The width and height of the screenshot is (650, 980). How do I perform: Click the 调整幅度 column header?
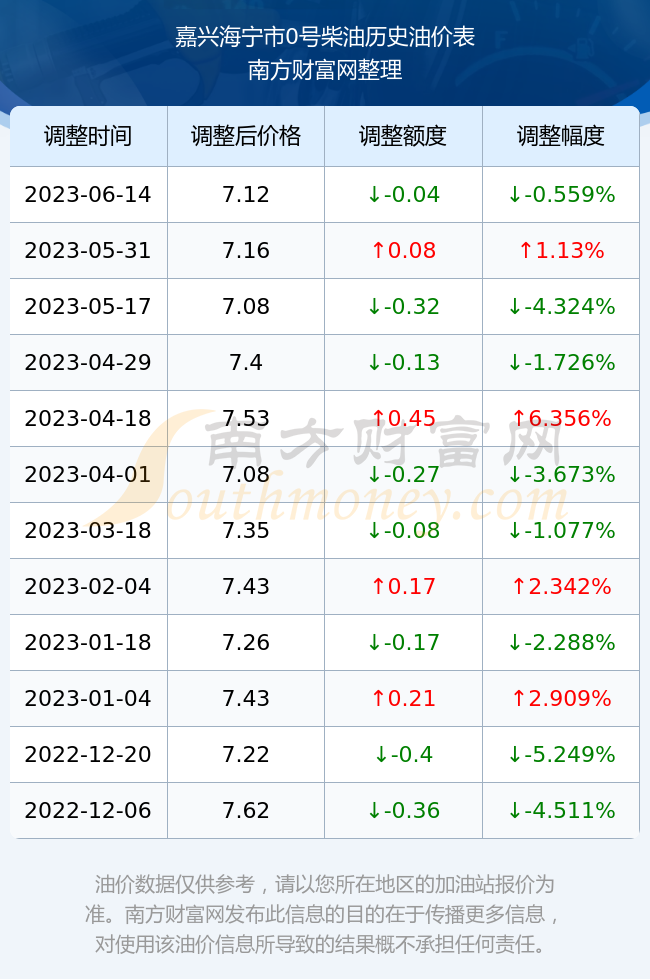[561, 136]
